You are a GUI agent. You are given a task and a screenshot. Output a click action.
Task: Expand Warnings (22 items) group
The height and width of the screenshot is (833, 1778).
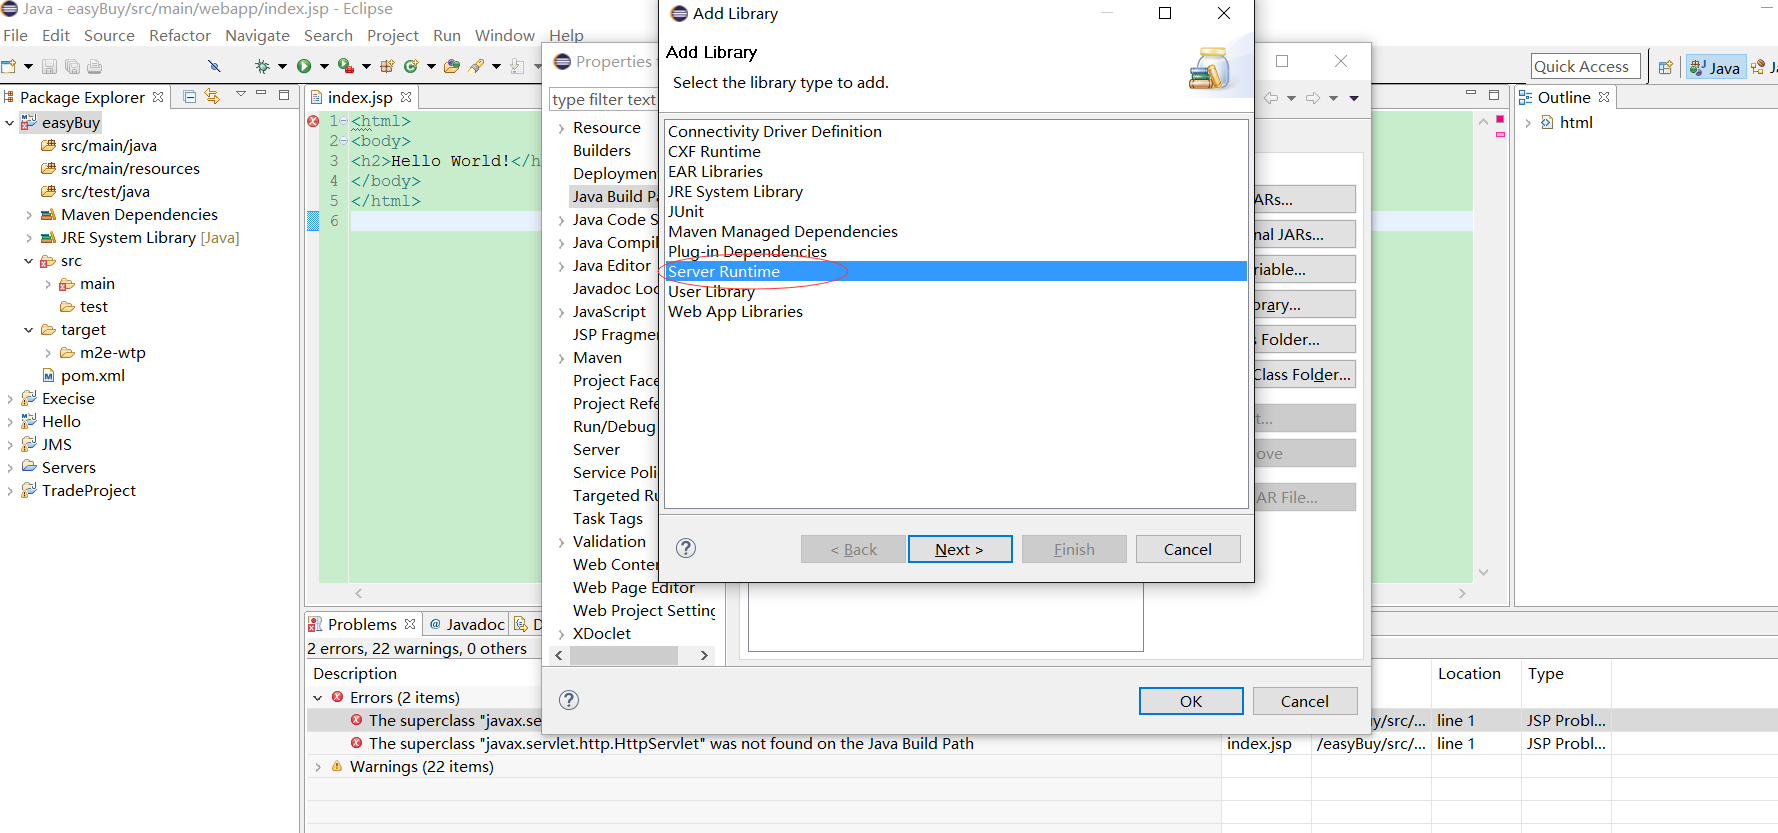click(318, 767)
